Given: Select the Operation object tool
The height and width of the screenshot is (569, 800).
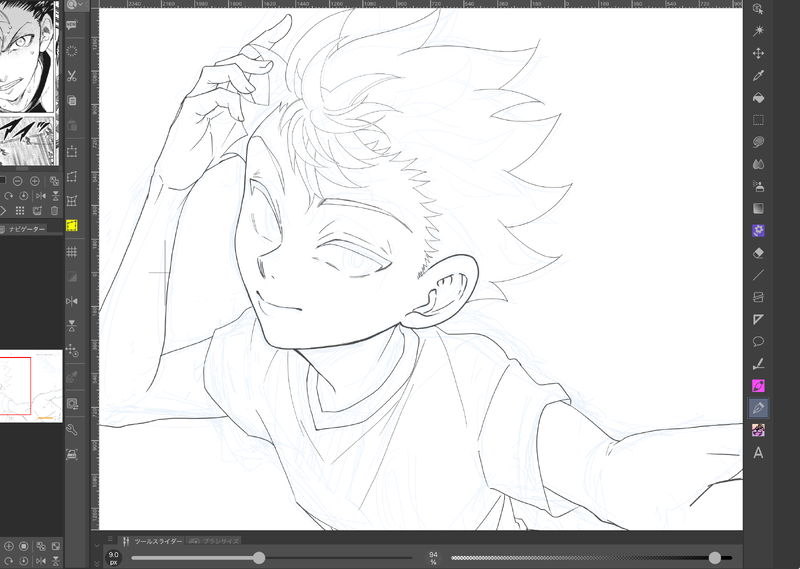Looking at the screenshot, I should tap(758, 9).
